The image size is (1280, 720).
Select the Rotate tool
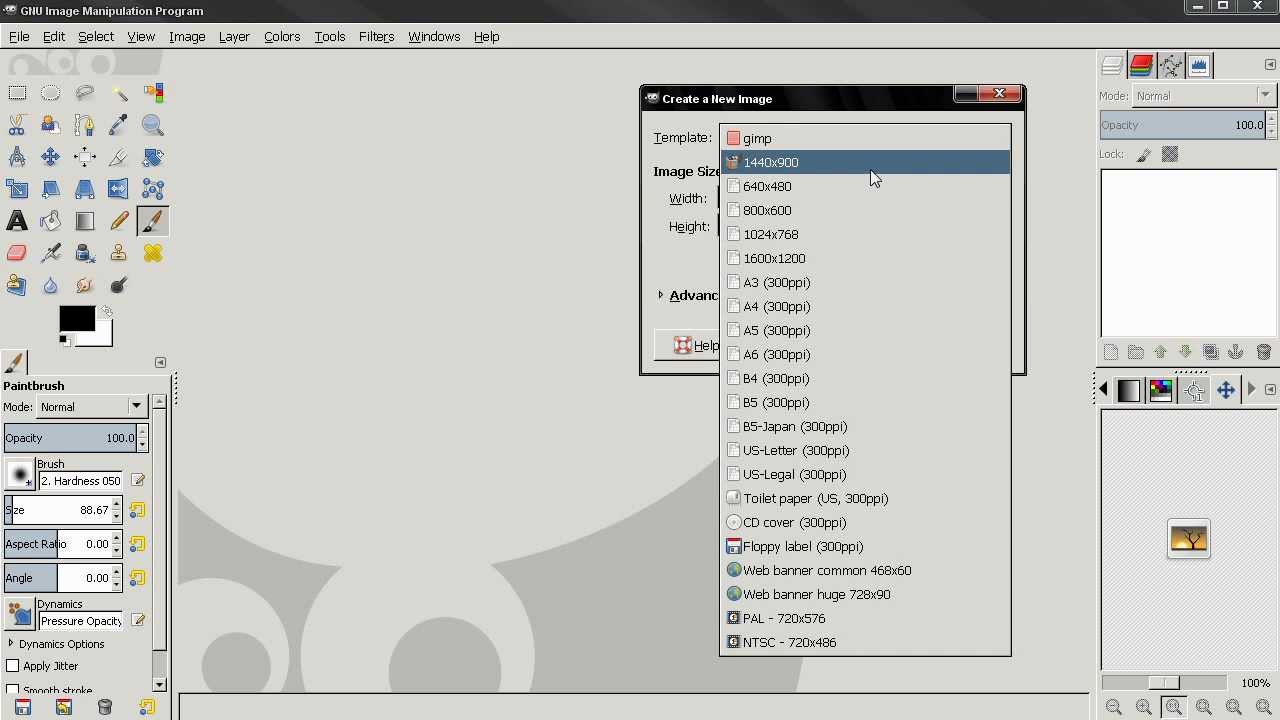click(x=153, y=157)
